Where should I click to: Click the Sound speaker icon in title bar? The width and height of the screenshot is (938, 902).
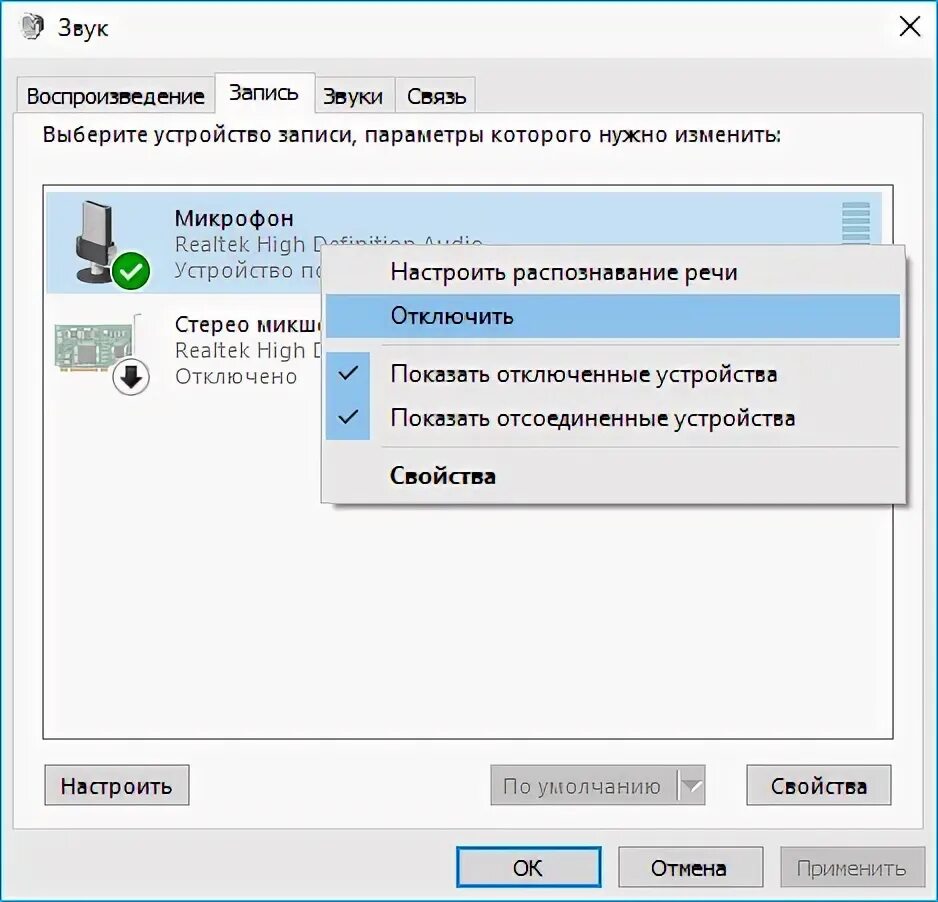[x=32, y=28]
